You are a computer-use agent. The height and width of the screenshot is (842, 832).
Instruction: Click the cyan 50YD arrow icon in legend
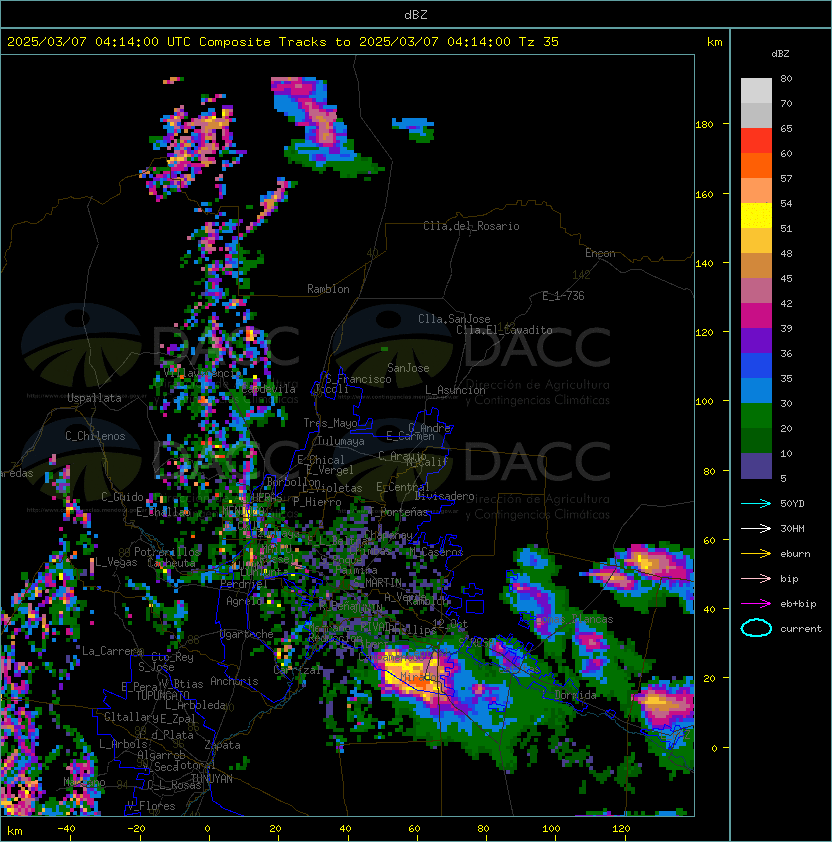(x=756, y=504)
